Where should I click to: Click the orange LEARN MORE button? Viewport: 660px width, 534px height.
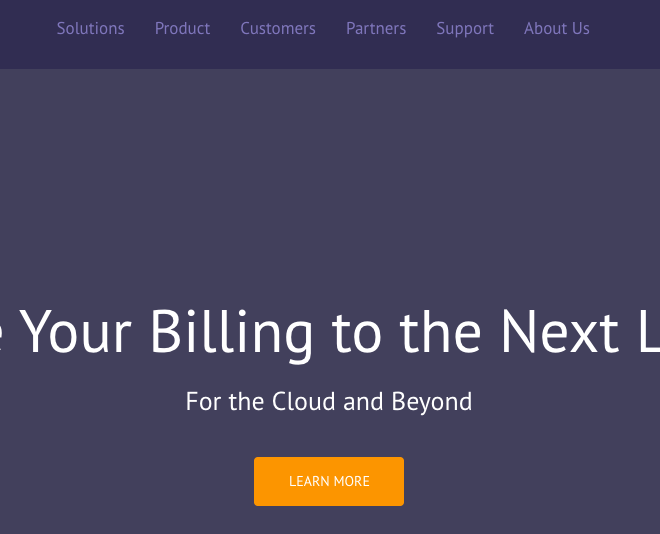tap(329, 481)
